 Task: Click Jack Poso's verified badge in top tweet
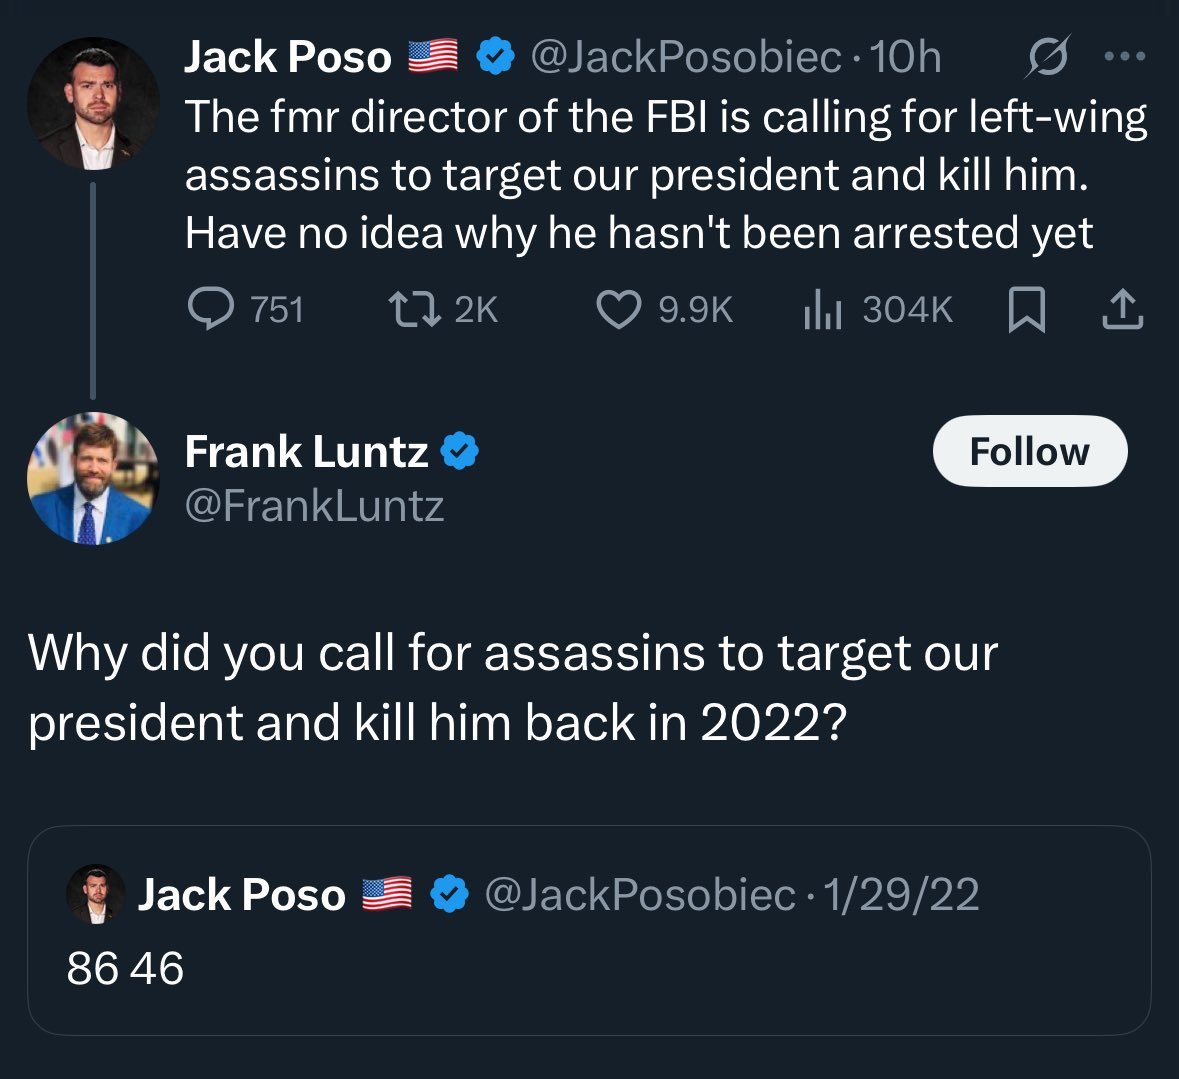tap(493, 57)
